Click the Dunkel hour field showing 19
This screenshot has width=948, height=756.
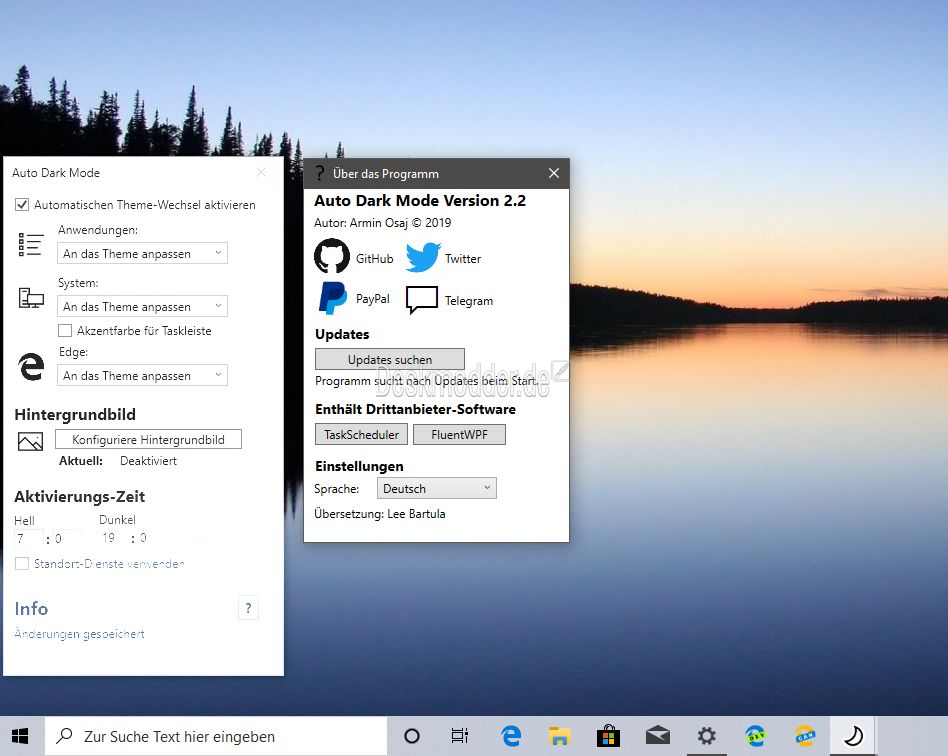point(115,537)
